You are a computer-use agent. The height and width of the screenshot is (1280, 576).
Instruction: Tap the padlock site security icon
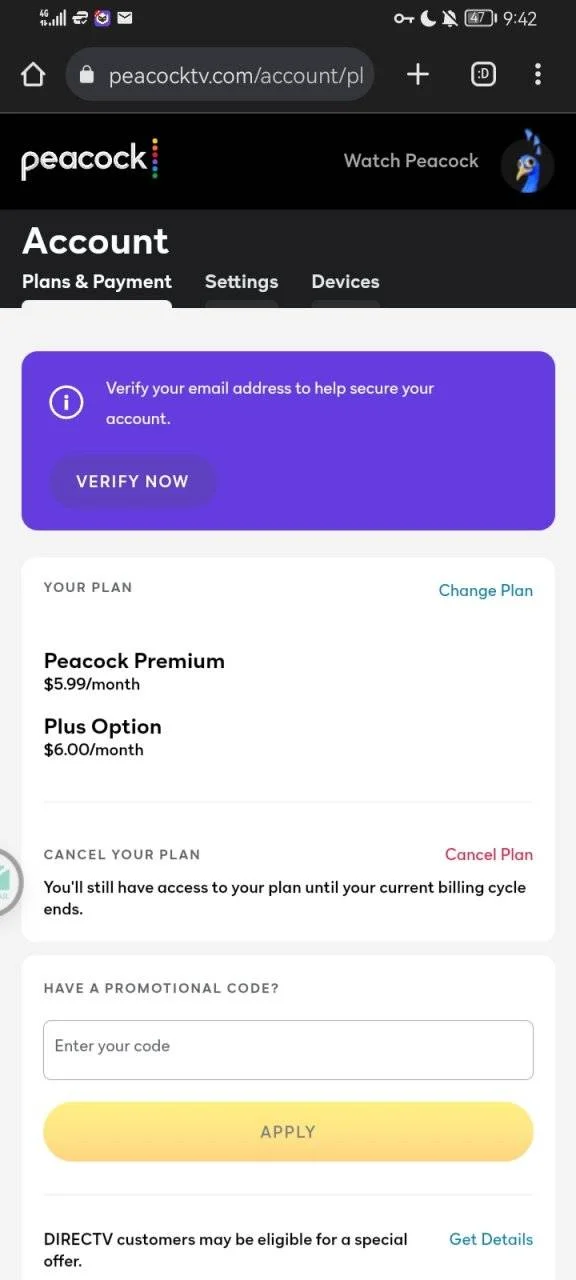[86, 75]
